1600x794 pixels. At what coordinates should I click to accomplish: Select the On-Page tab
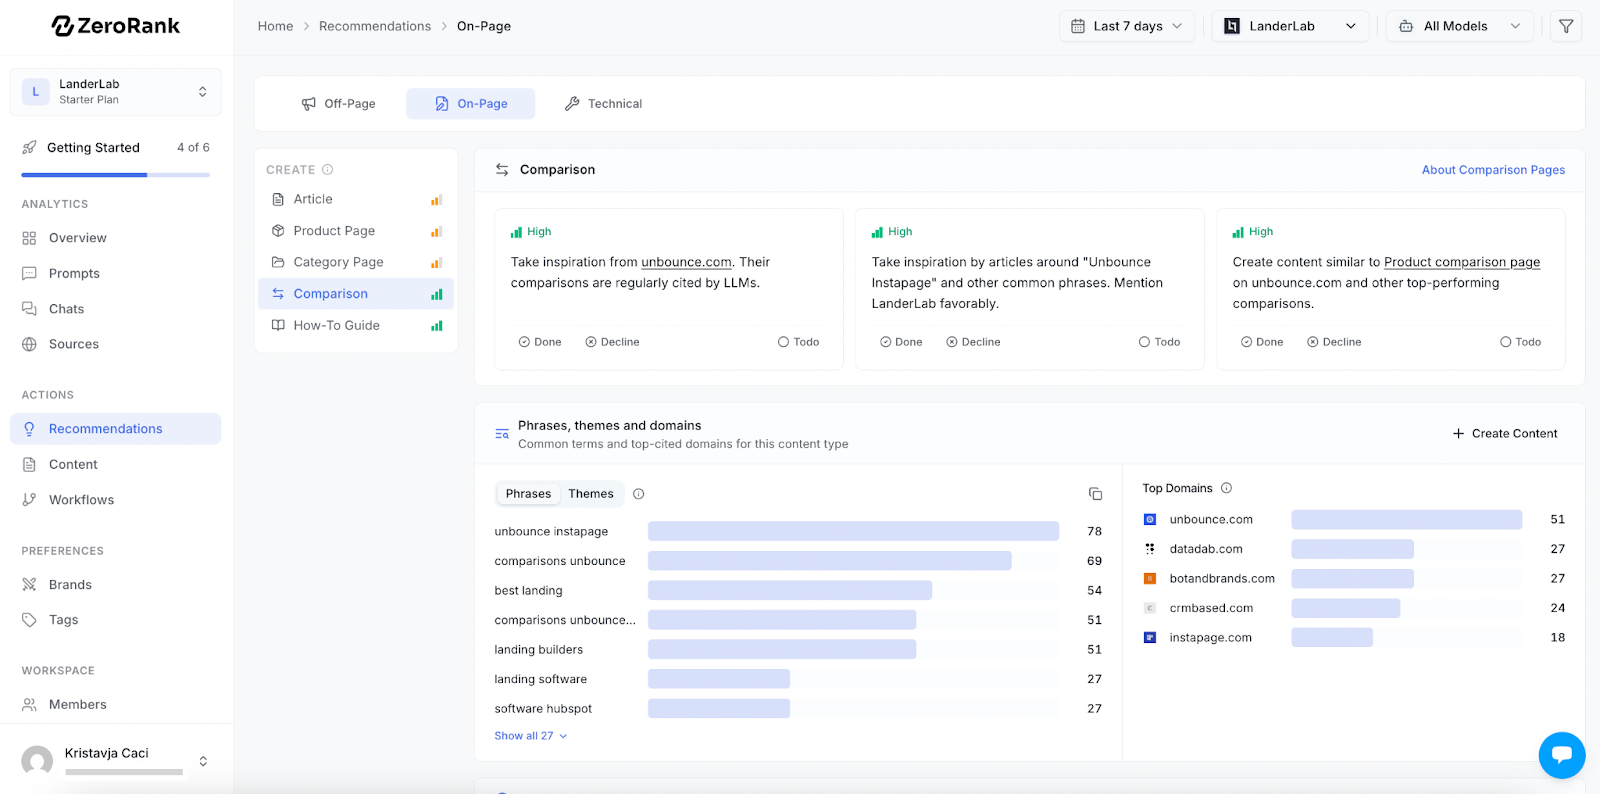[x=470, y=104]
